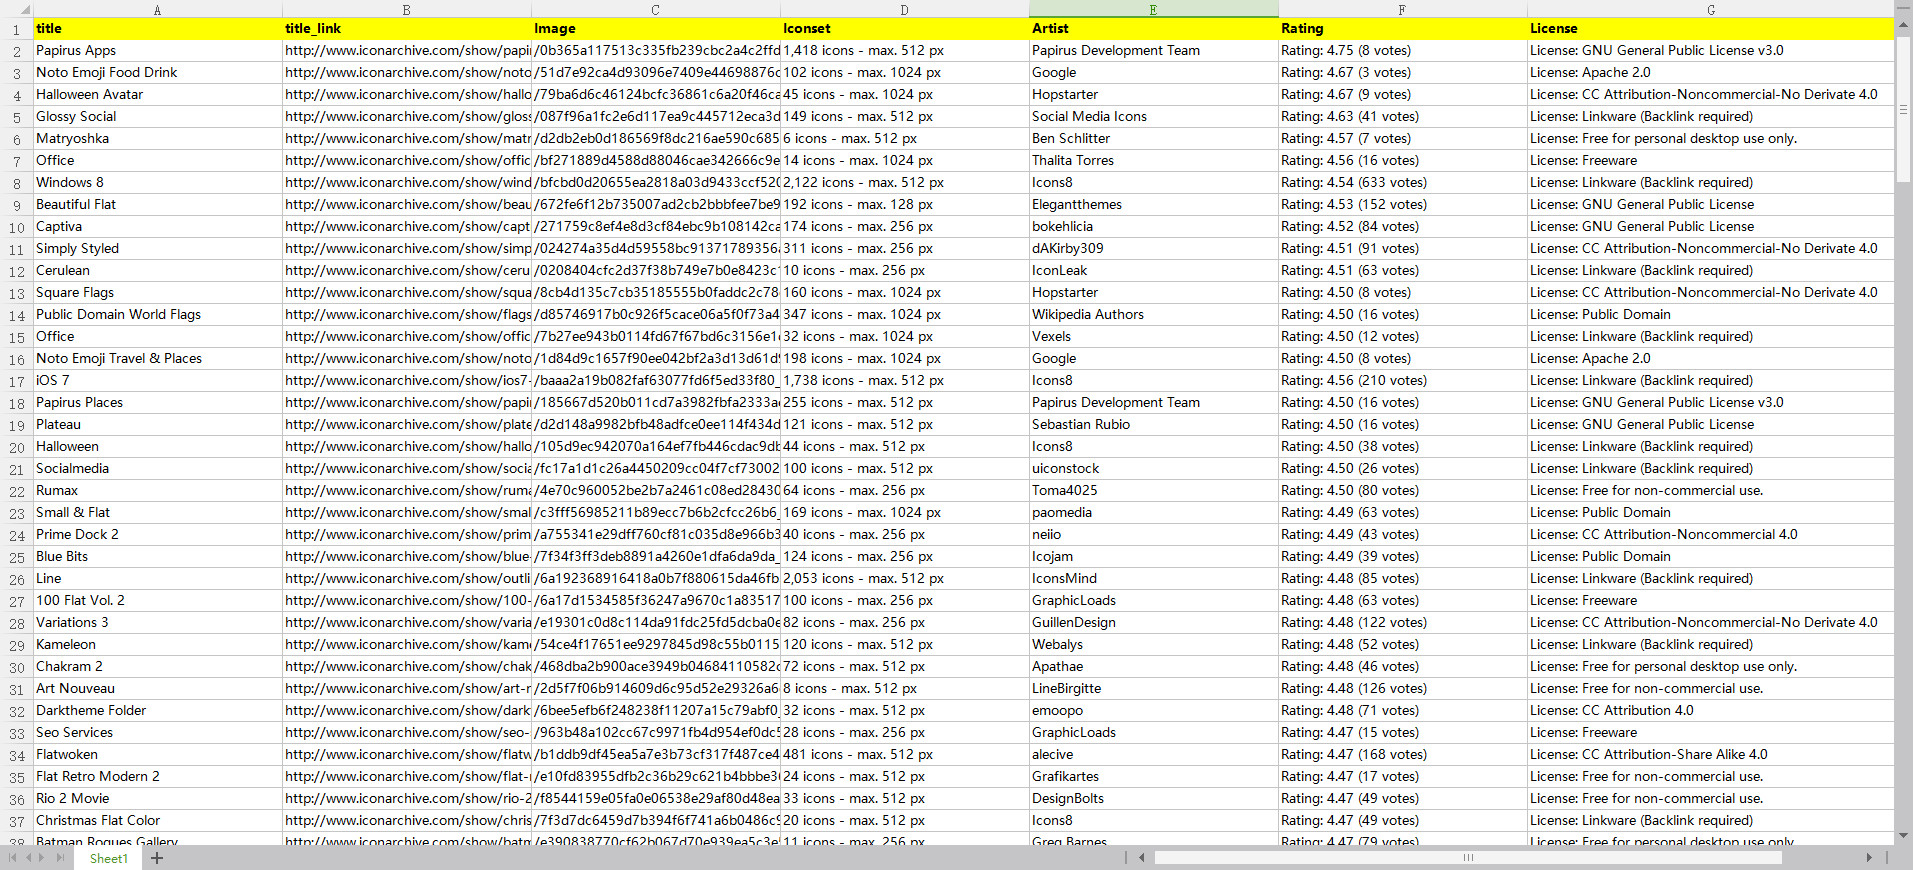The width and height of the screenshot is (1913, 870).
Task: Select the 'Christmas Flat Color' cell
Action: [x=157, y=821]
